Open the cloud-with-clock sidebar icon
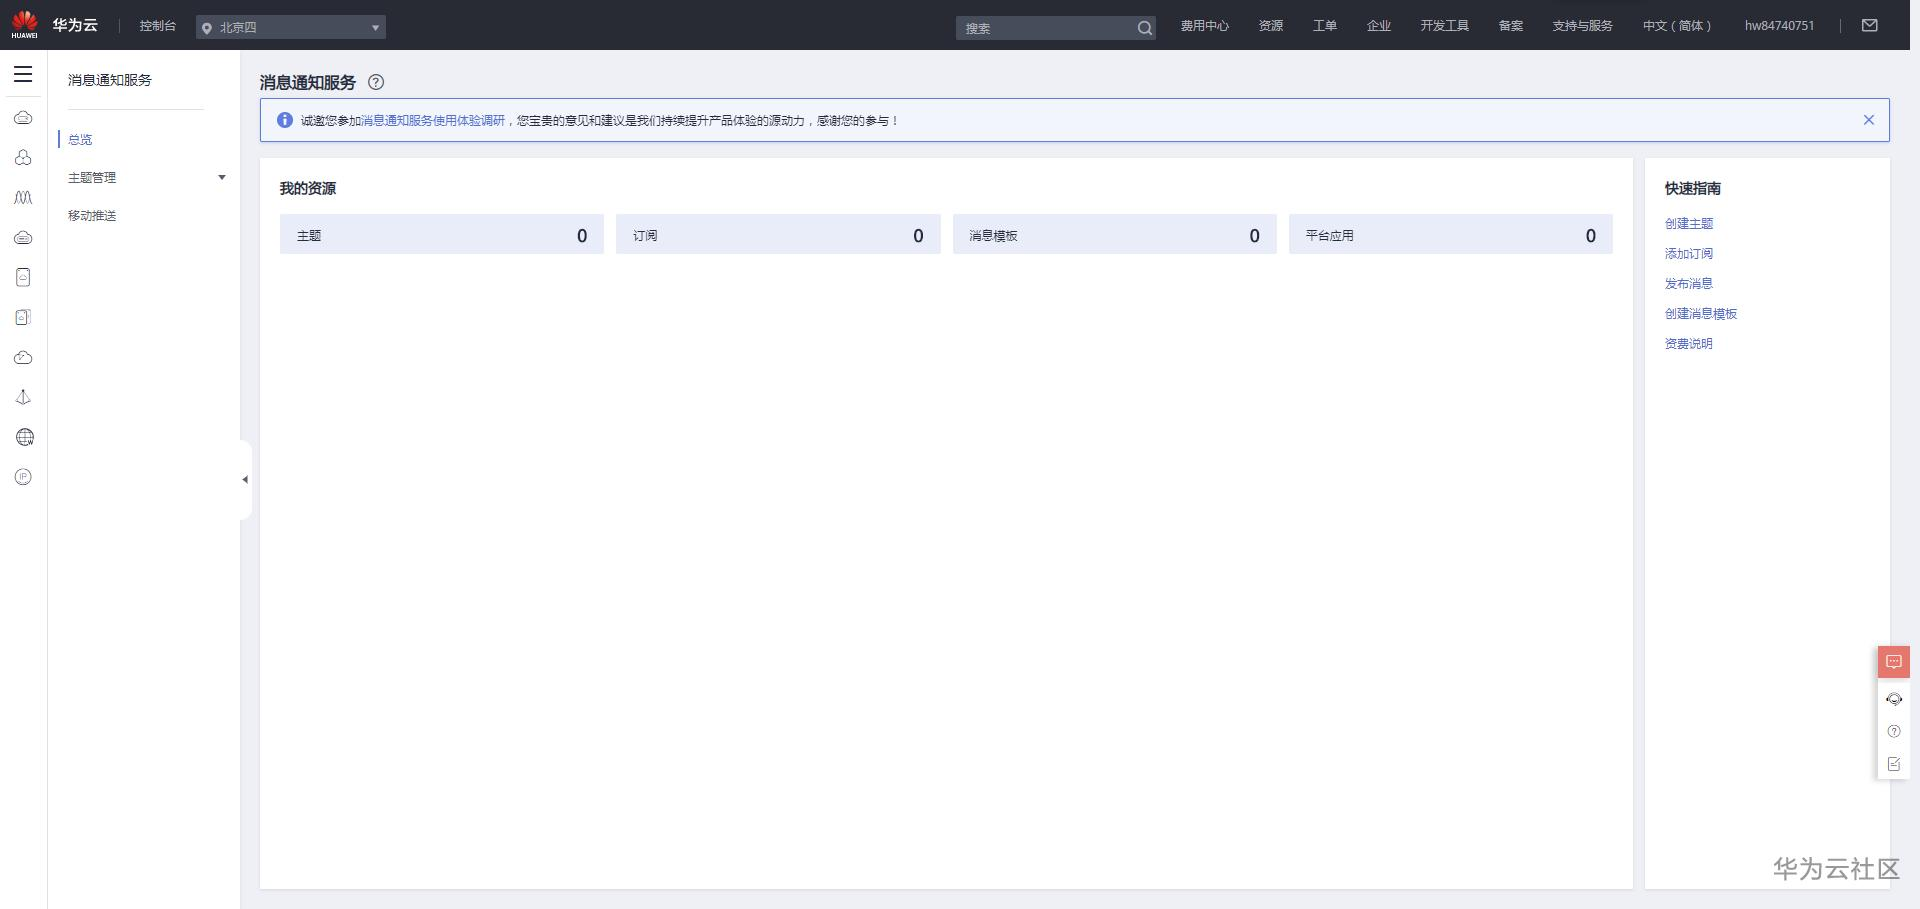 23,358
